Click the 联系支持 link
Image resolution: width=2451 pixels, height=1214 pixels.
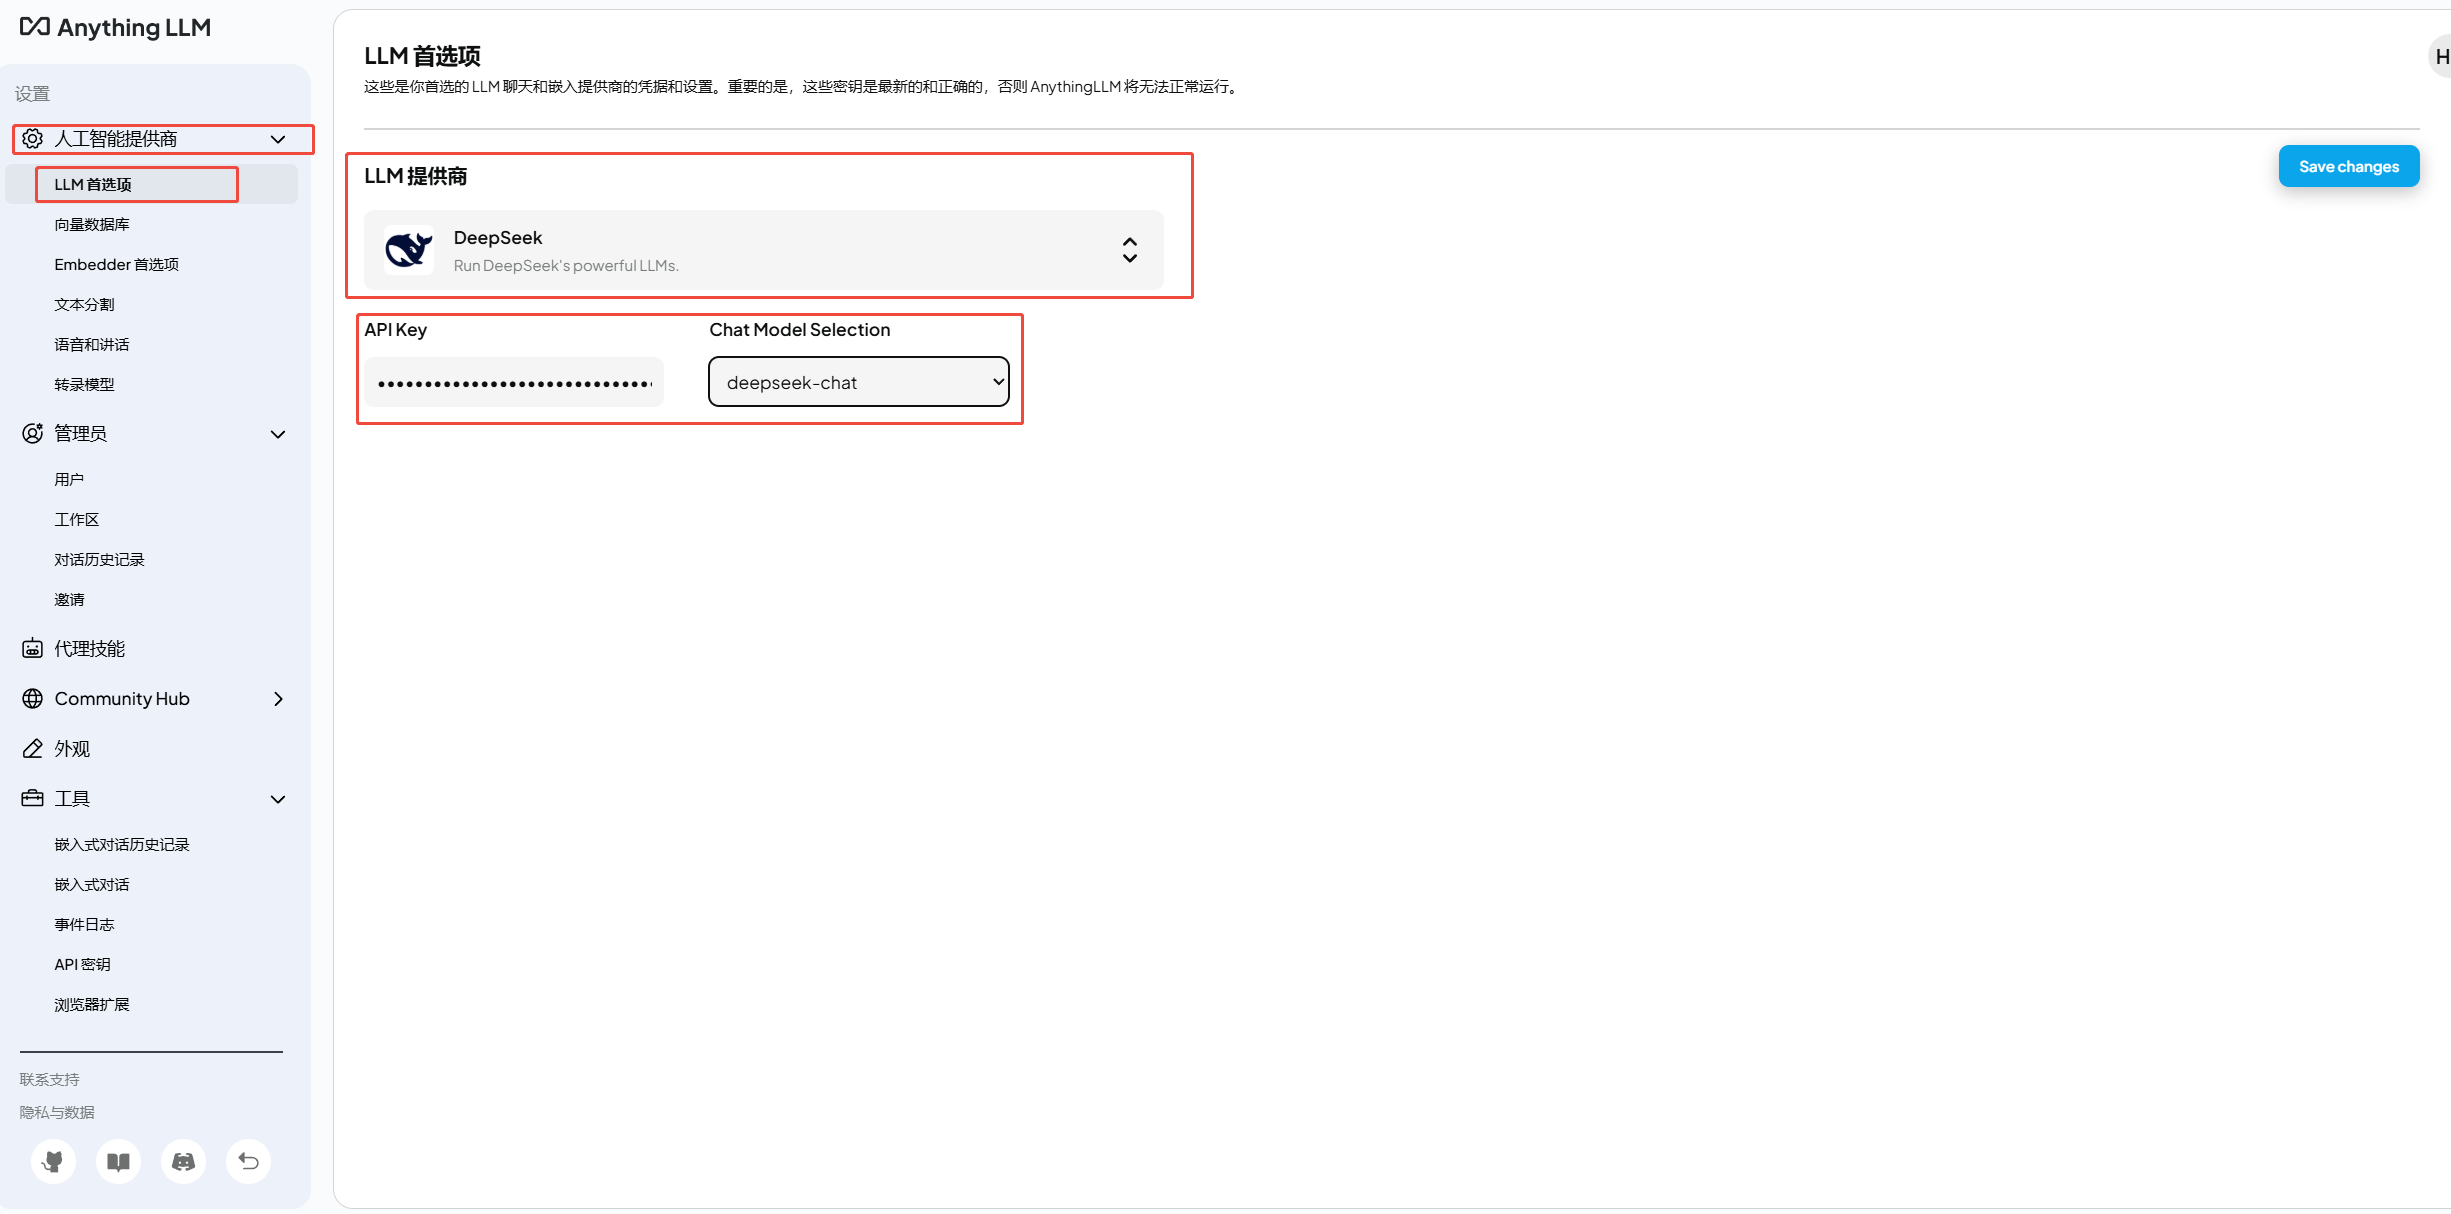point(50,1079)
